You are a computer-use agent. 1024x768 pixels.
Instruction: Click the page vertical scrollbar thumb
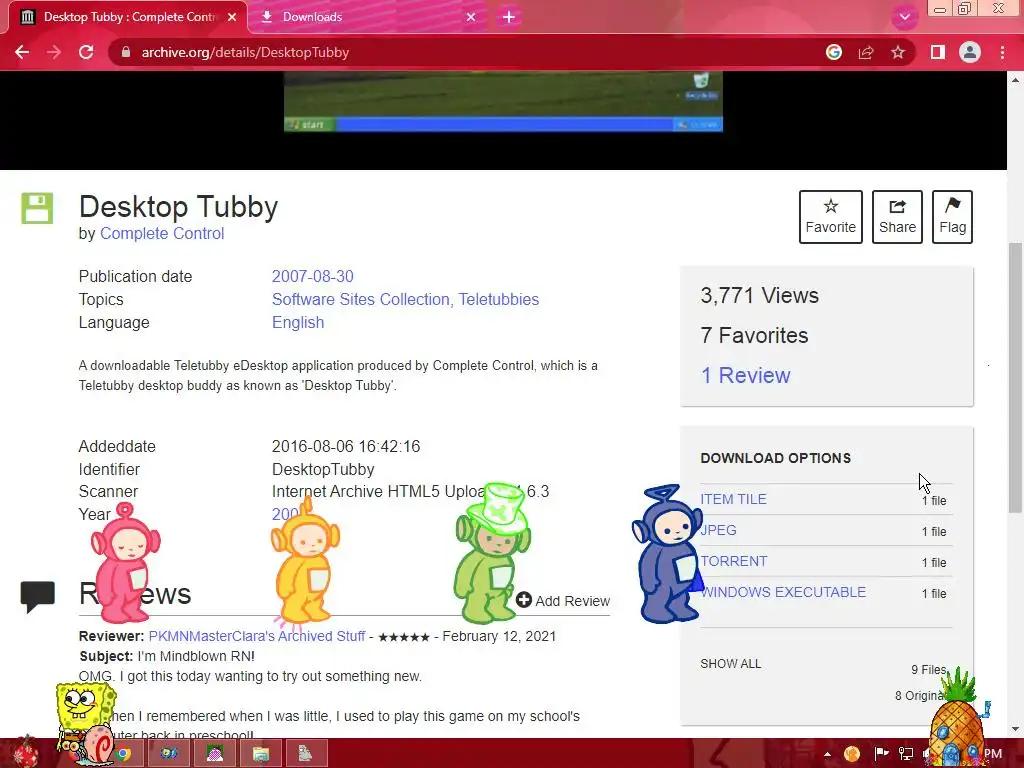click(1015, 377)
